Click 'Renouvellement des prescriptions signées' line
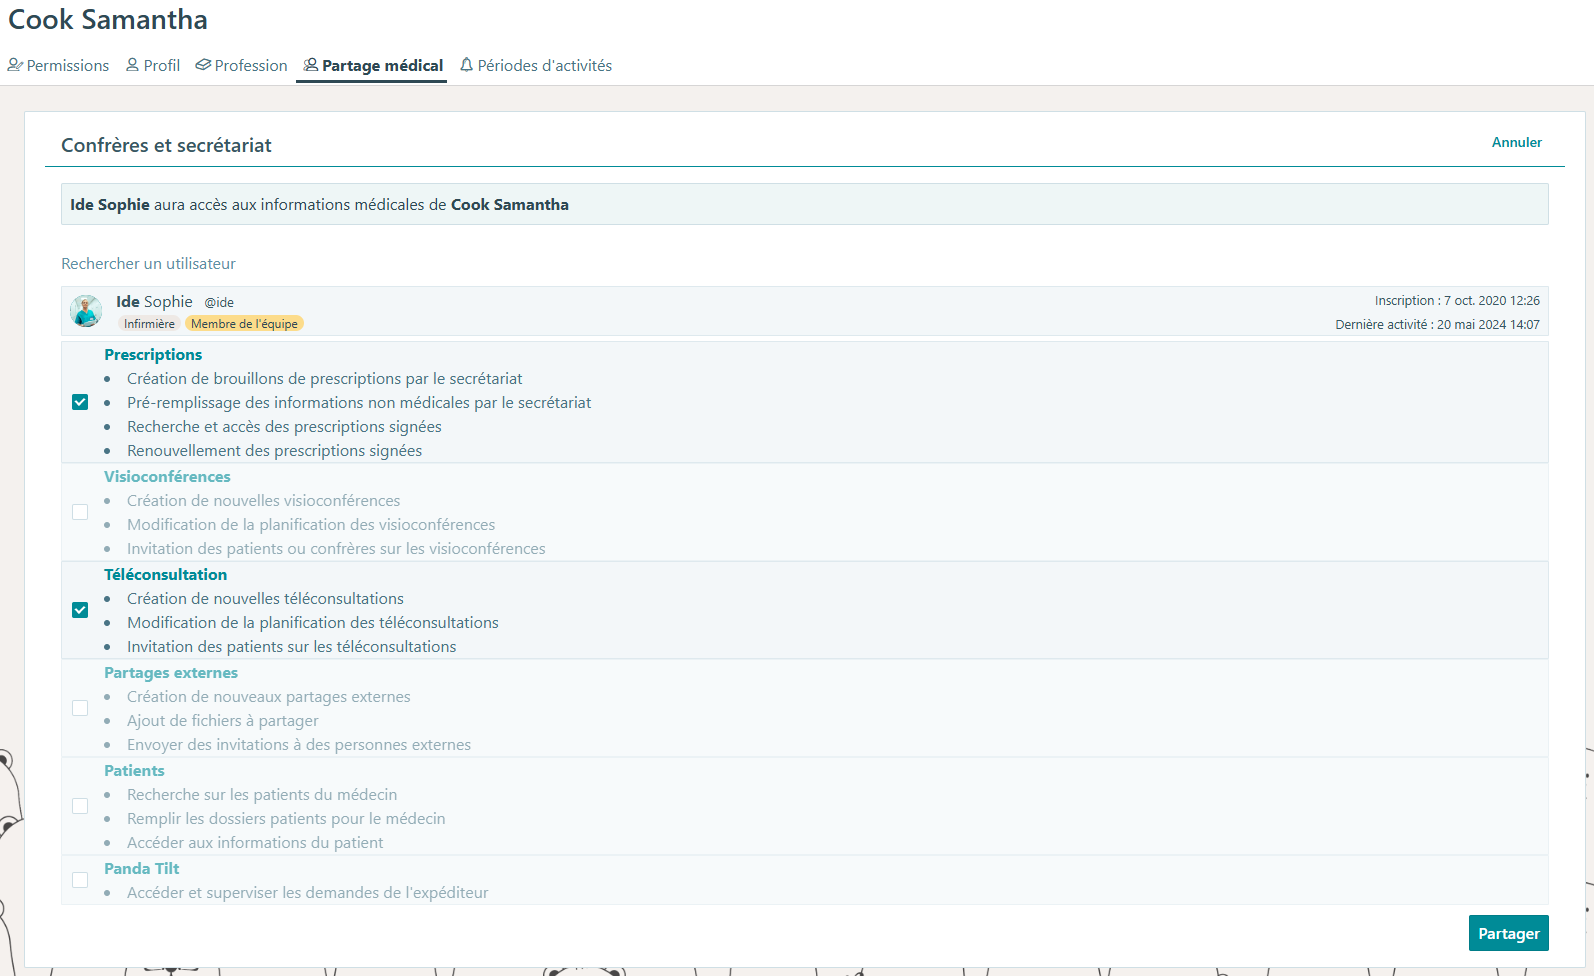 coord(274,451)
